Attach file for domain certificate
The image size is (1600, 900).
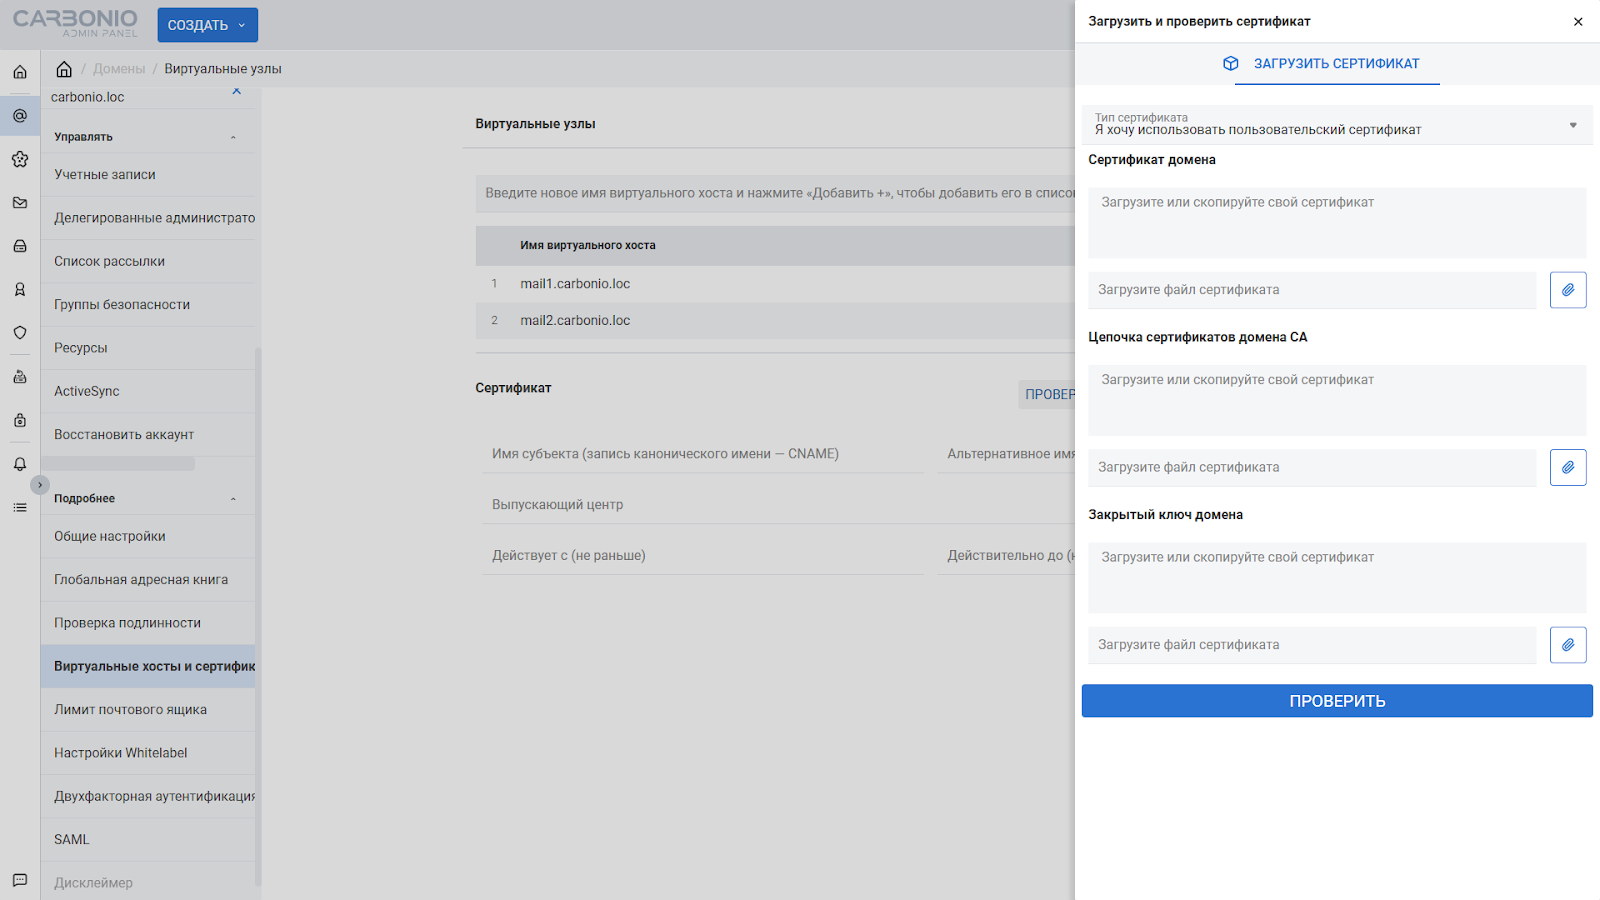1568,290
